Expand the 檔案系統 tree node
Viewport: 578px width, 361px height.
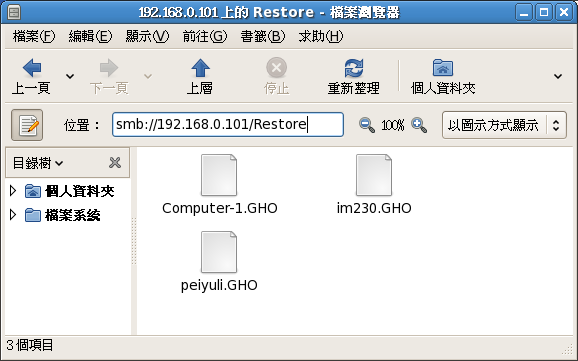(13, 215)
